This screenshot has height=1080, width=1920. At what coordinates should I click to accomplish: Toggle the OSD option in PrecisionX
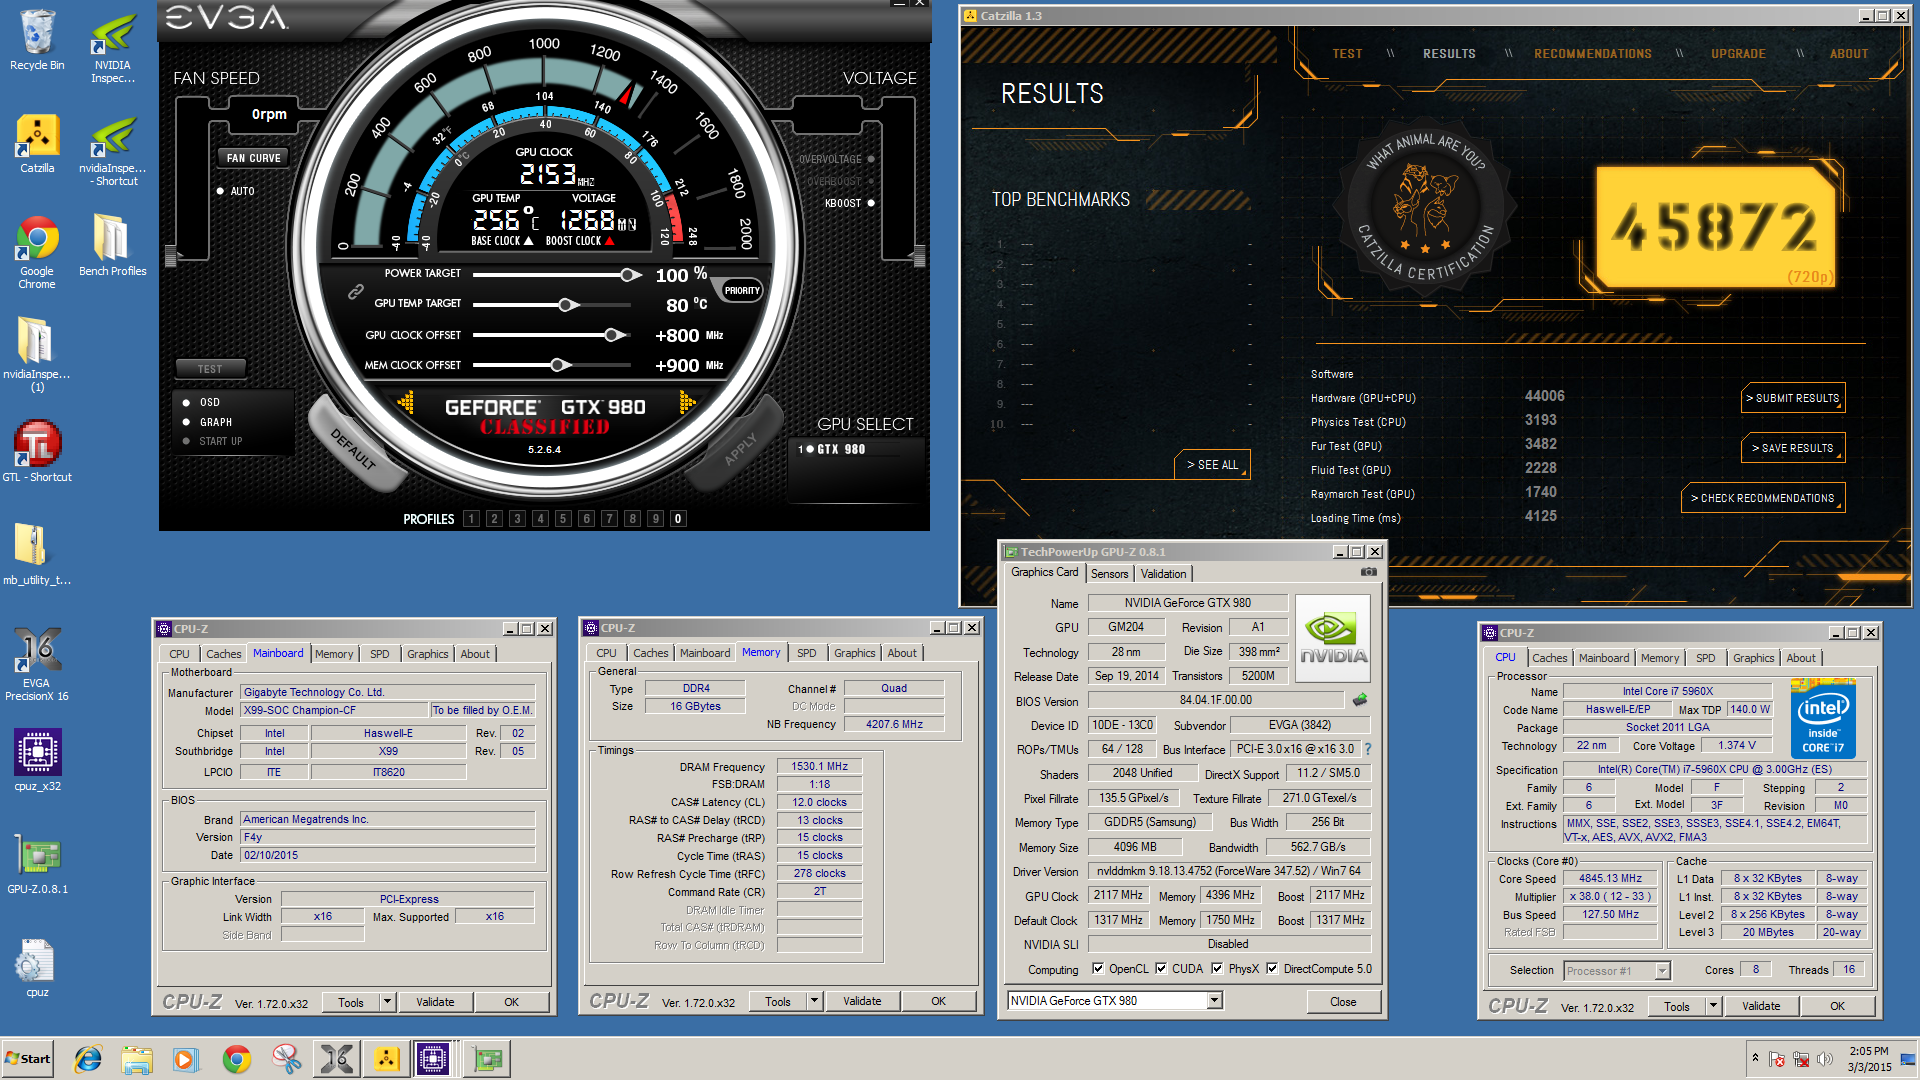click(x=186, y=402)
